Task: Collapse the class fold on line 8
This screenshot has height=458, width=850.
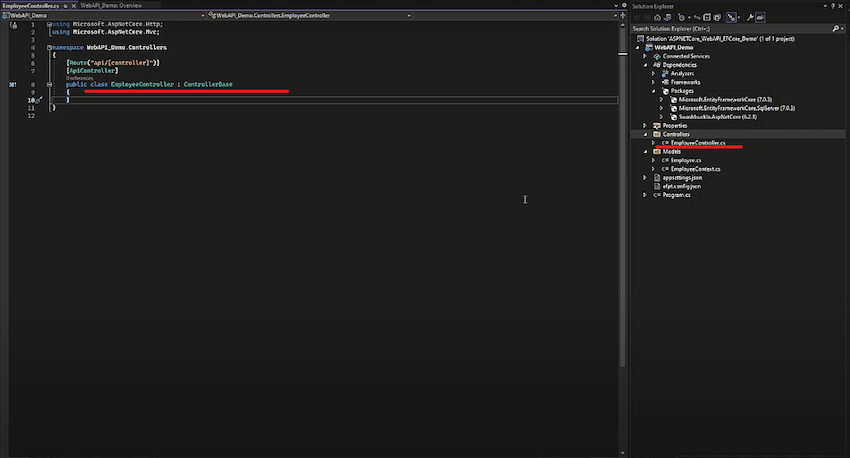Action: coord(49,85)
